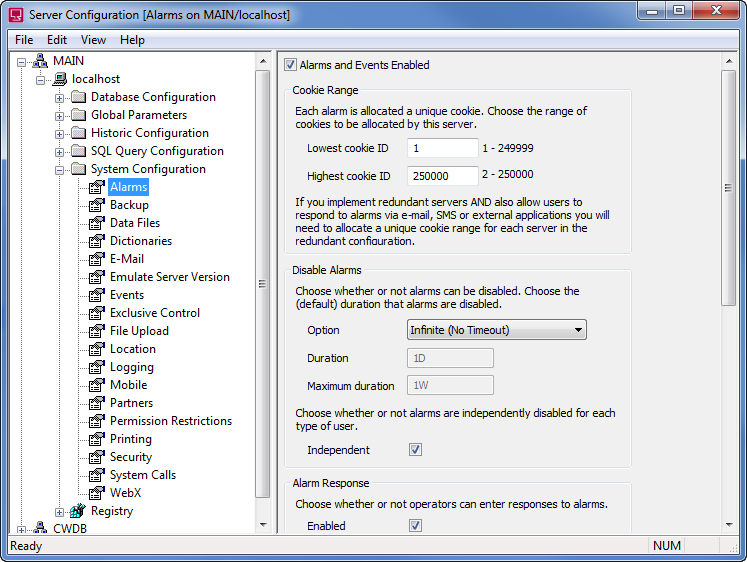The width and height of the screenshot is (747, 562).
Task: Toggle the Independent disable alarms checkbox
Action: coord(415,450)
